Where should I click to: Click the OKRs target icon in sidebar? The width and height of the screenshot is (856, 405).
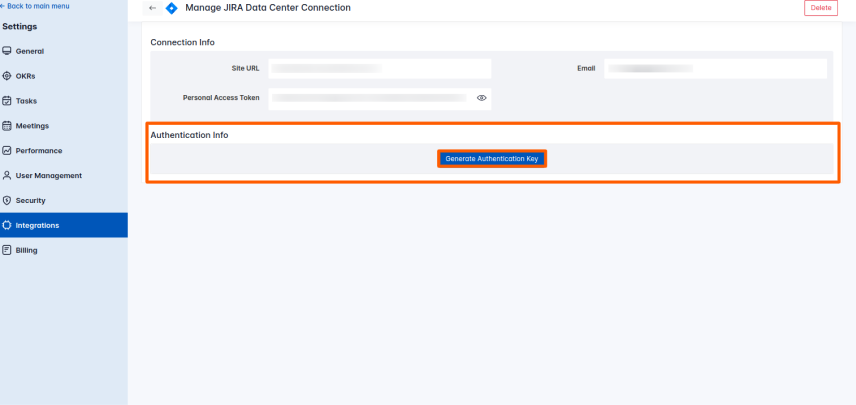[x=7, y=76]
